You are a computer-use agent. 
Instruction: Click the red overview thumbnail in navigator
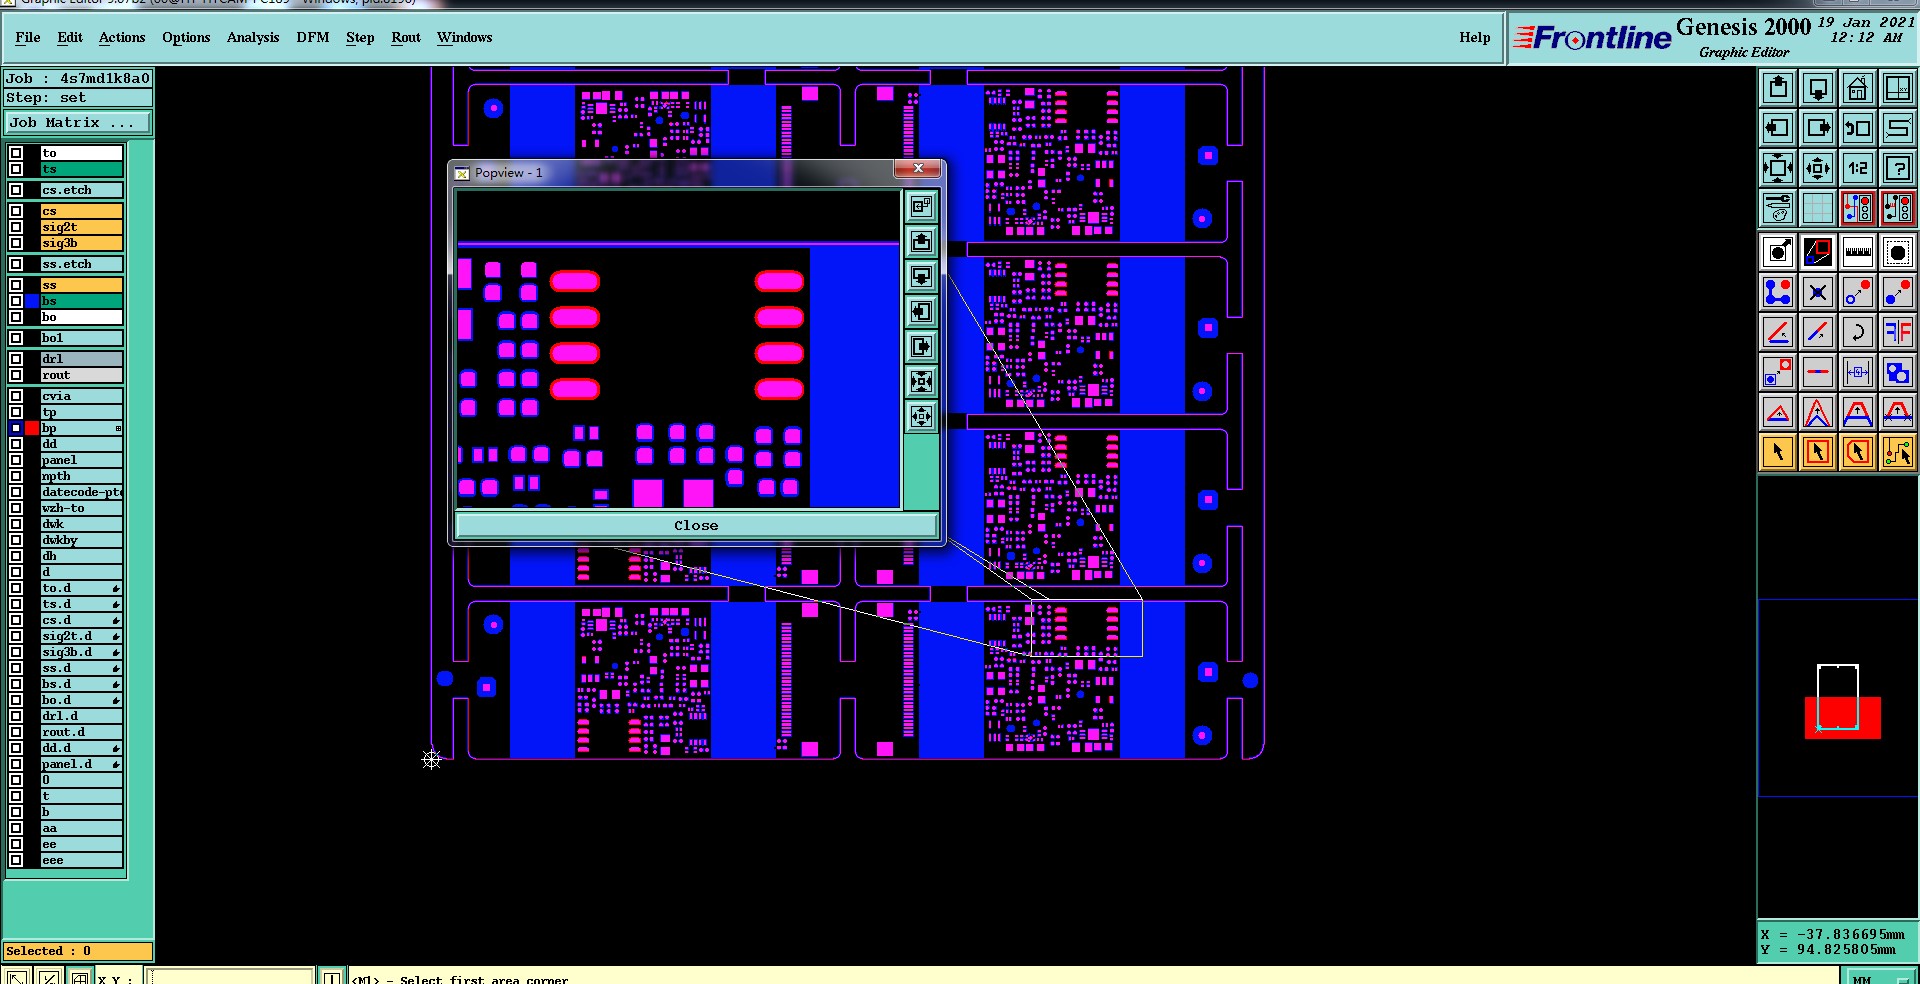click(x=1842, y=717)
